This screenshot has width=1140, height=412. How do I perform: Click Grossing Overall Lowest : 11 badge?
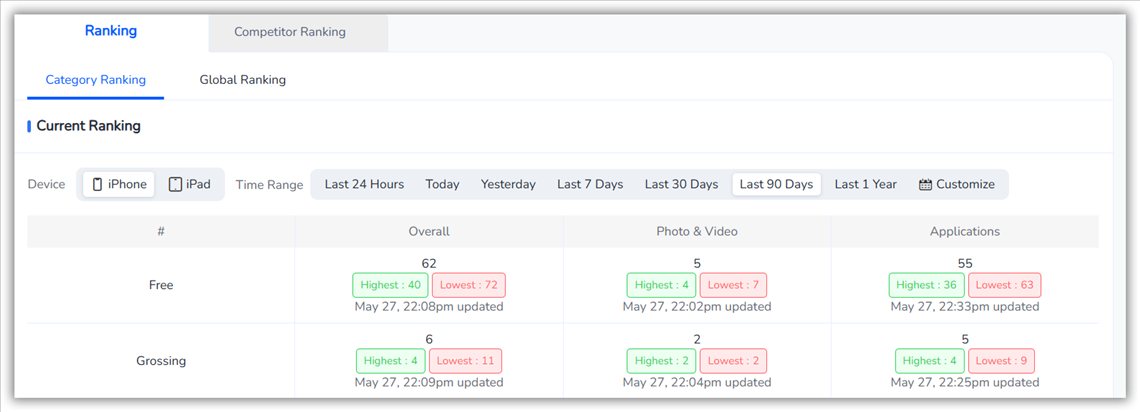(x=465, y=361)
